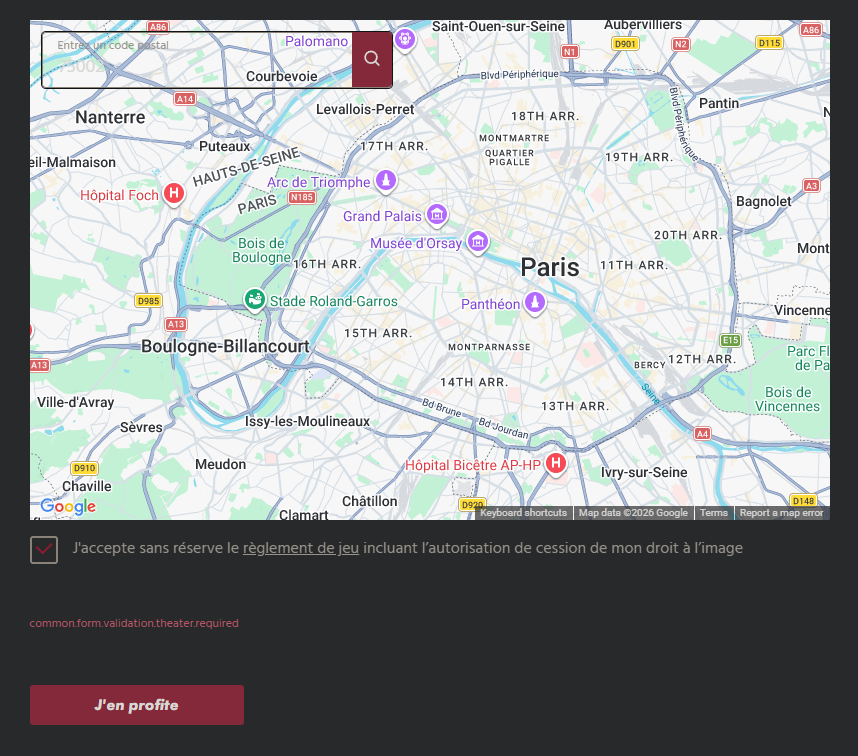The width and height of the screenshot is (858, 756).
Task: Click the Bois de Boulogne label
Action: [262, 250]
